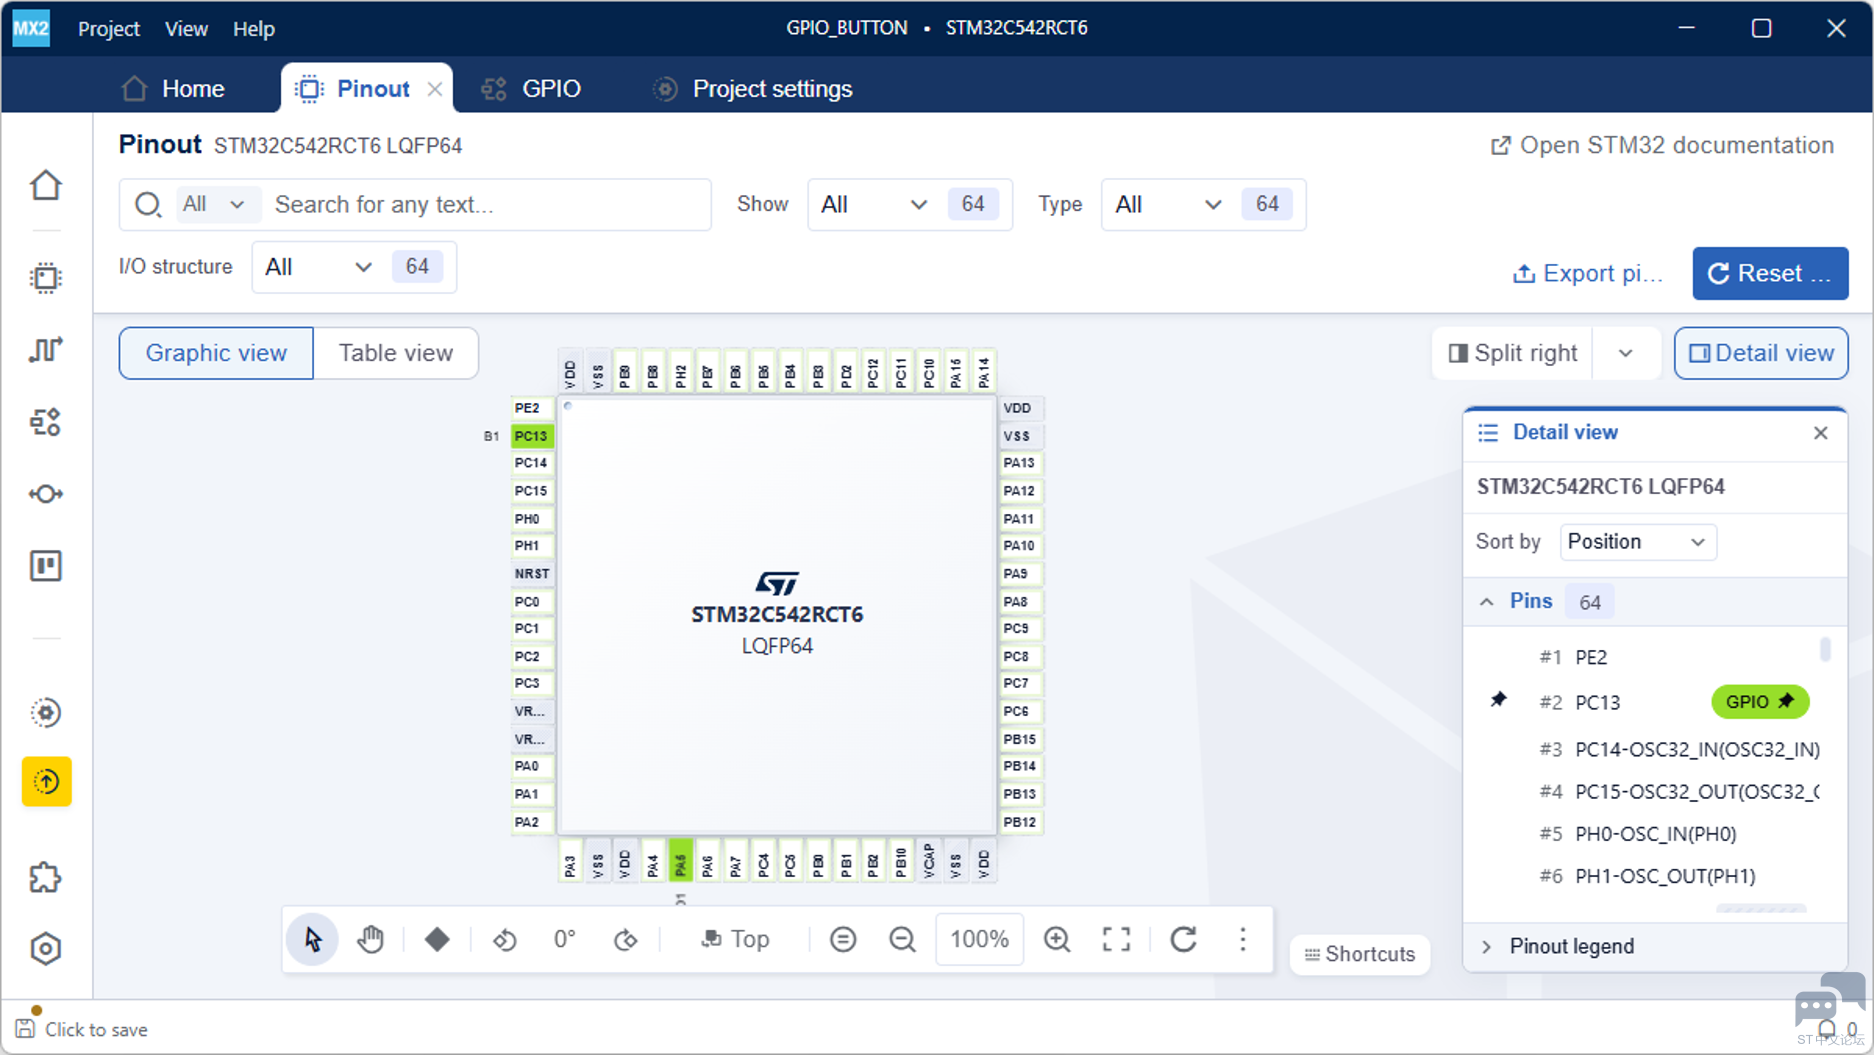Image resolution: width=1874 pixels, height=1055 pixels.
Task: Click the green GPIO tag on PC13
Action: (x=1760, y=702)
